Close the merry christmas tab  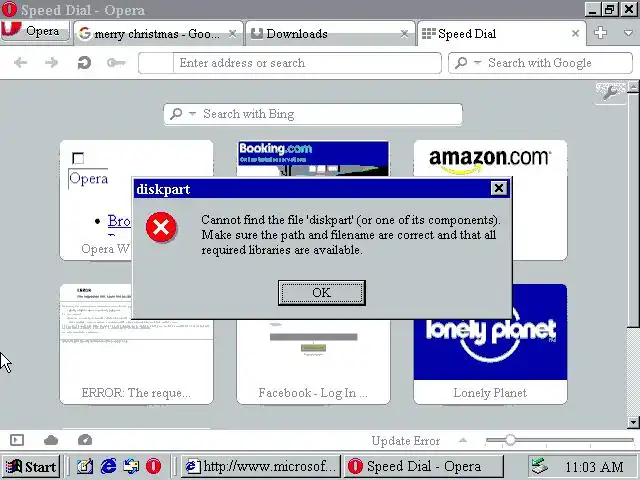coord(232,33)
